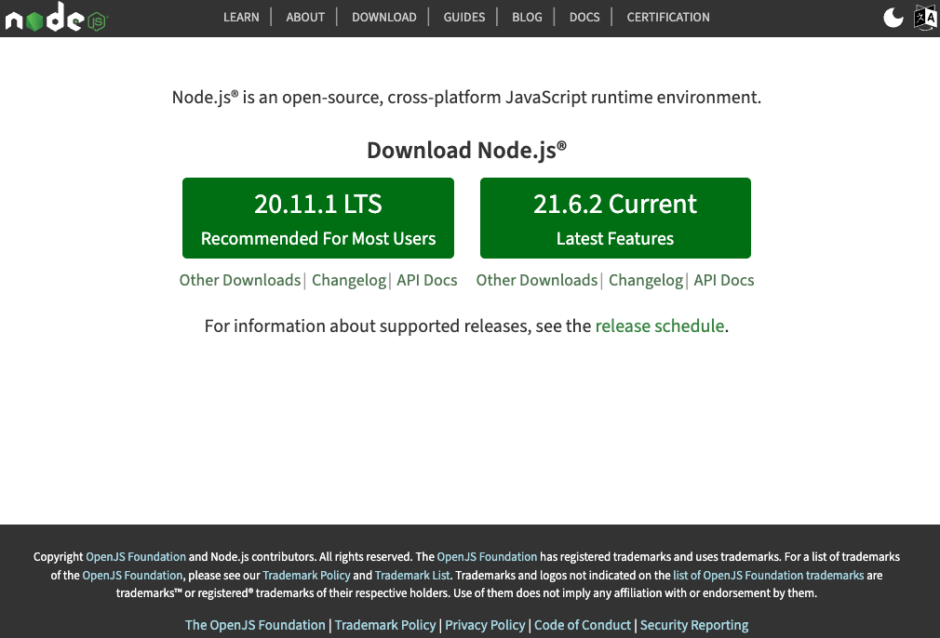Click Security Reporting in the footer
Viewport: 940px width, 638px height.
pyautogui.click(x=694, y=625)
